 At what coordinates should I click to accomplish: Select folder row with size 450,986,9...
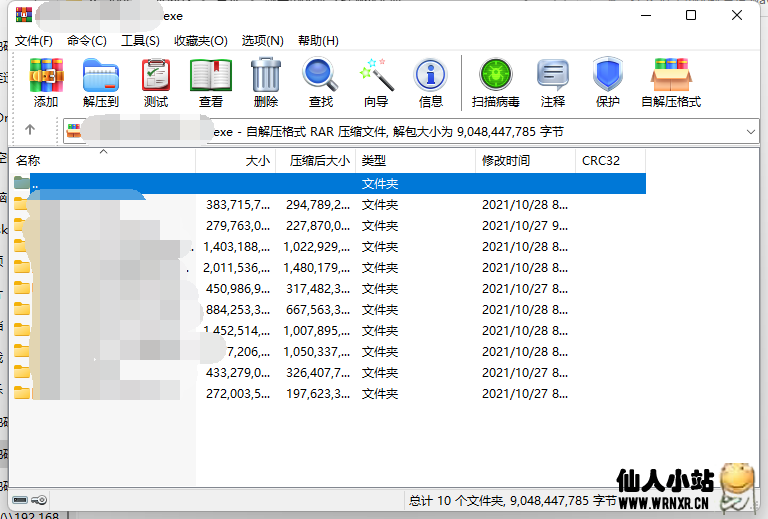[328, 289]
